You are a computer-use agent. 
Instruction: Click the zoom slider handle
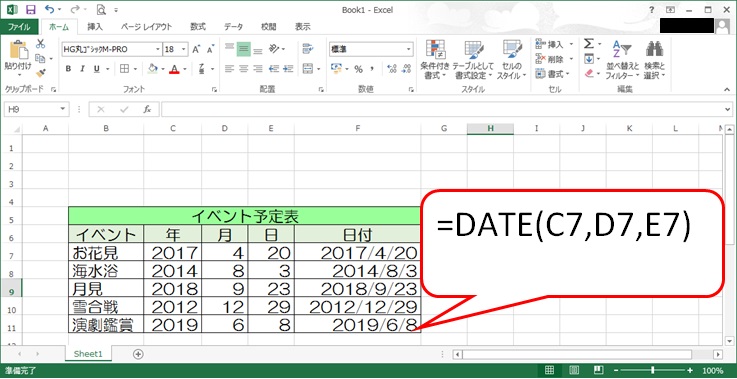click(x=652, y=370)
